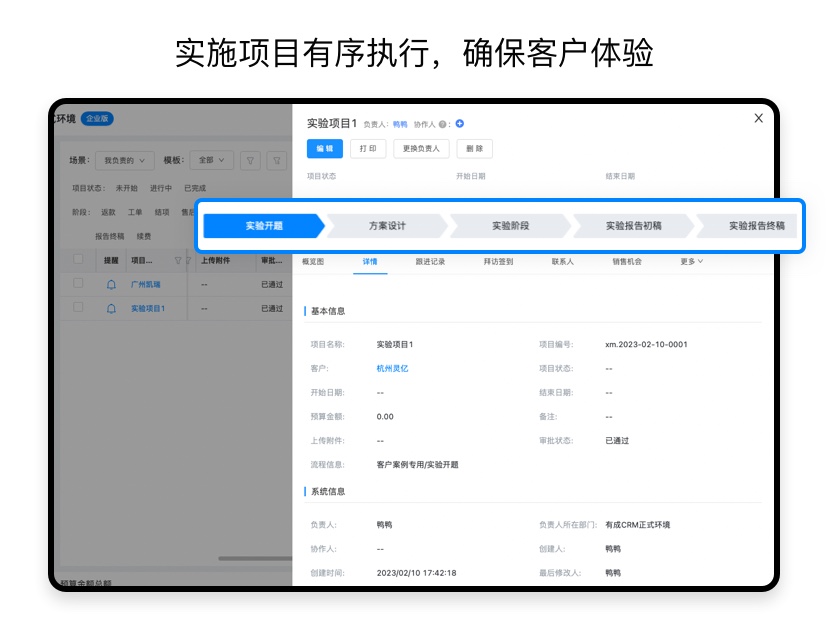Open the 场景 dropdown showing 我负责的
The image size is (828, 625).
pos(125,160)
